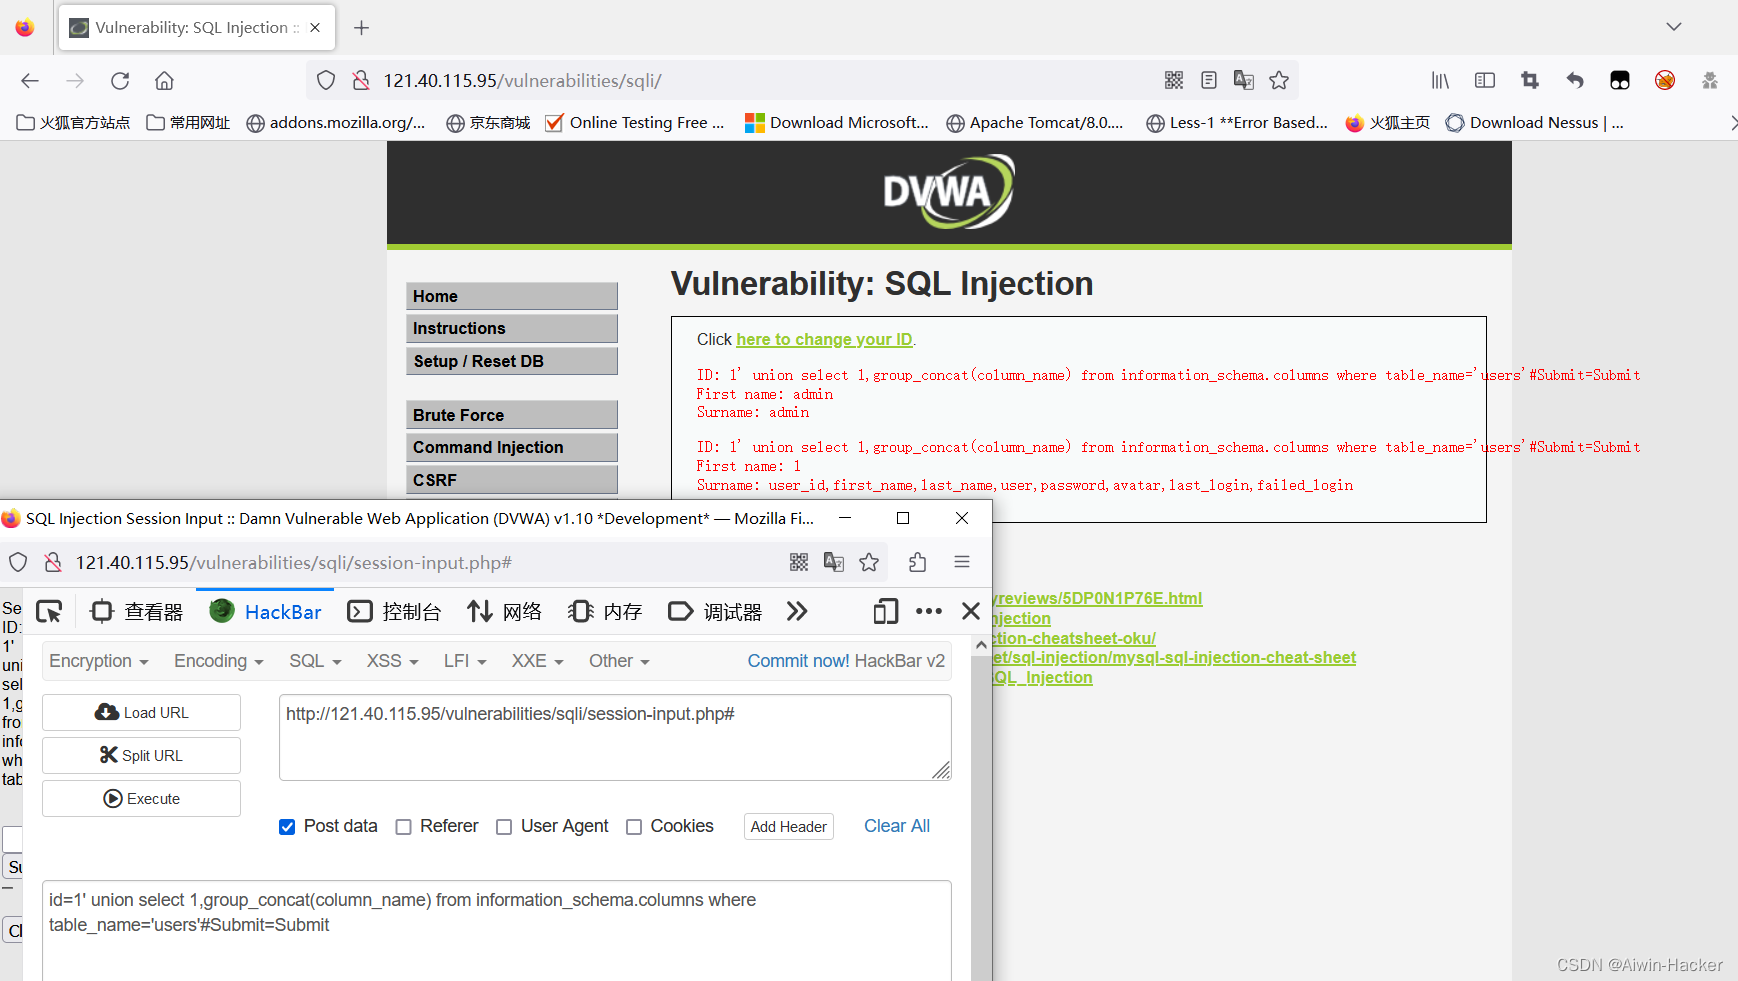Image resolution: width=1738 pixels, height=981 pixels.
Task: Open the extensions puzzle icon in popup window
Action: point(918,562)
